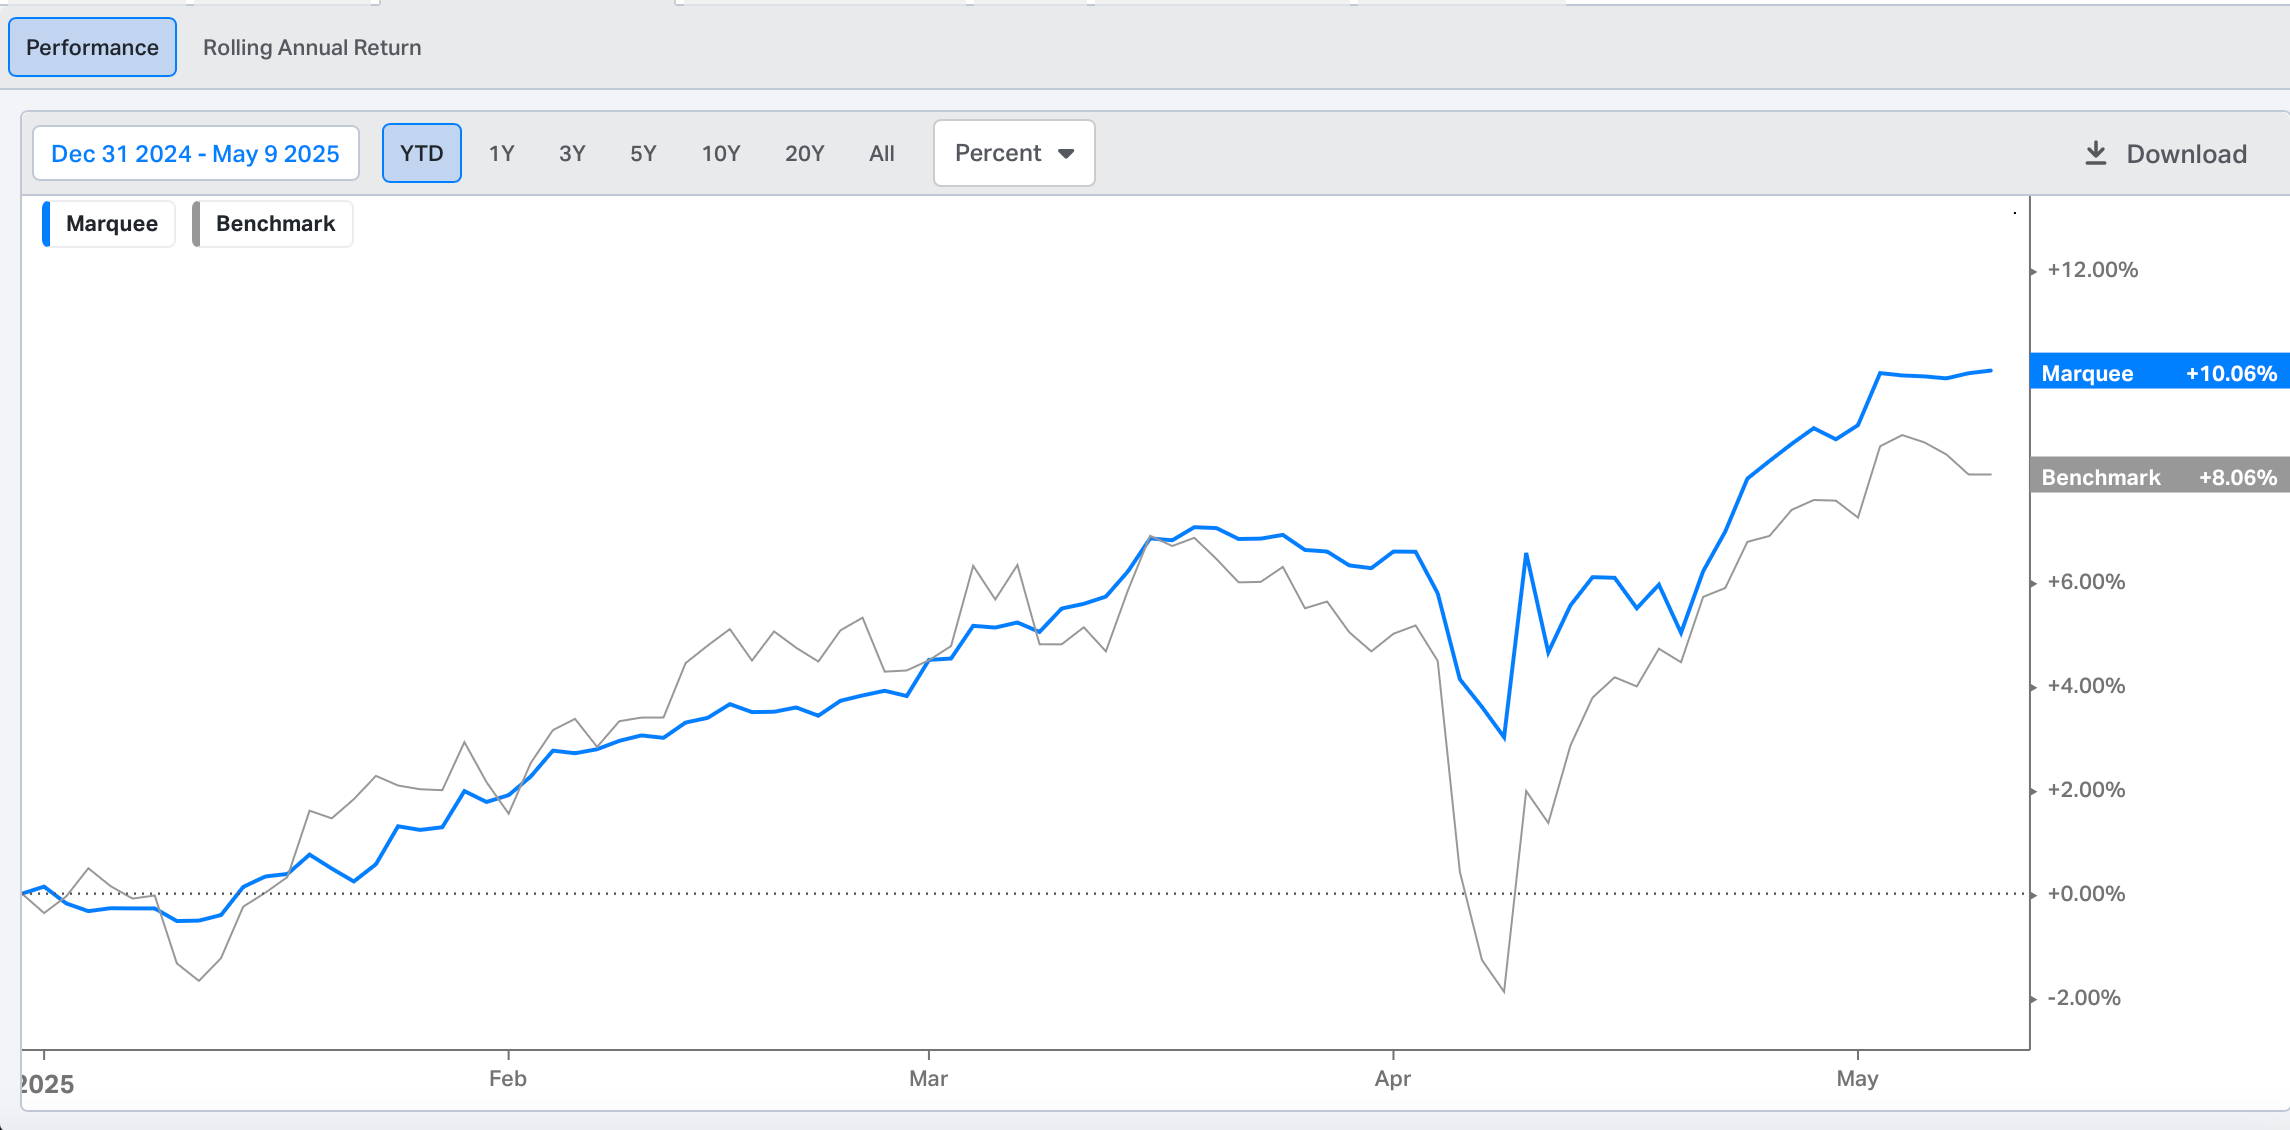Select the 20Y time range
Viewport: 2290px width, 1130px height.
(x=804, y=153)
